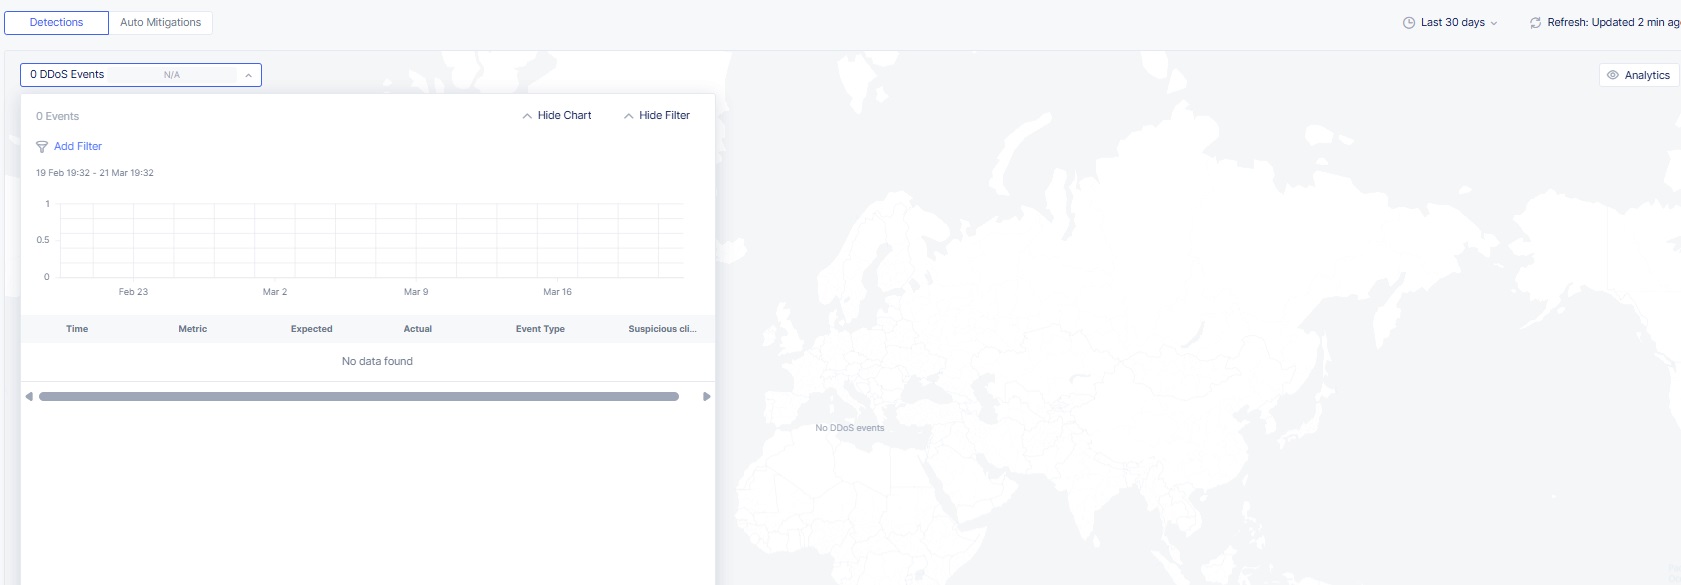1681x585 pixels.
Task: Click the chevron icon next to Hide Chart
Action: [527, 116]
